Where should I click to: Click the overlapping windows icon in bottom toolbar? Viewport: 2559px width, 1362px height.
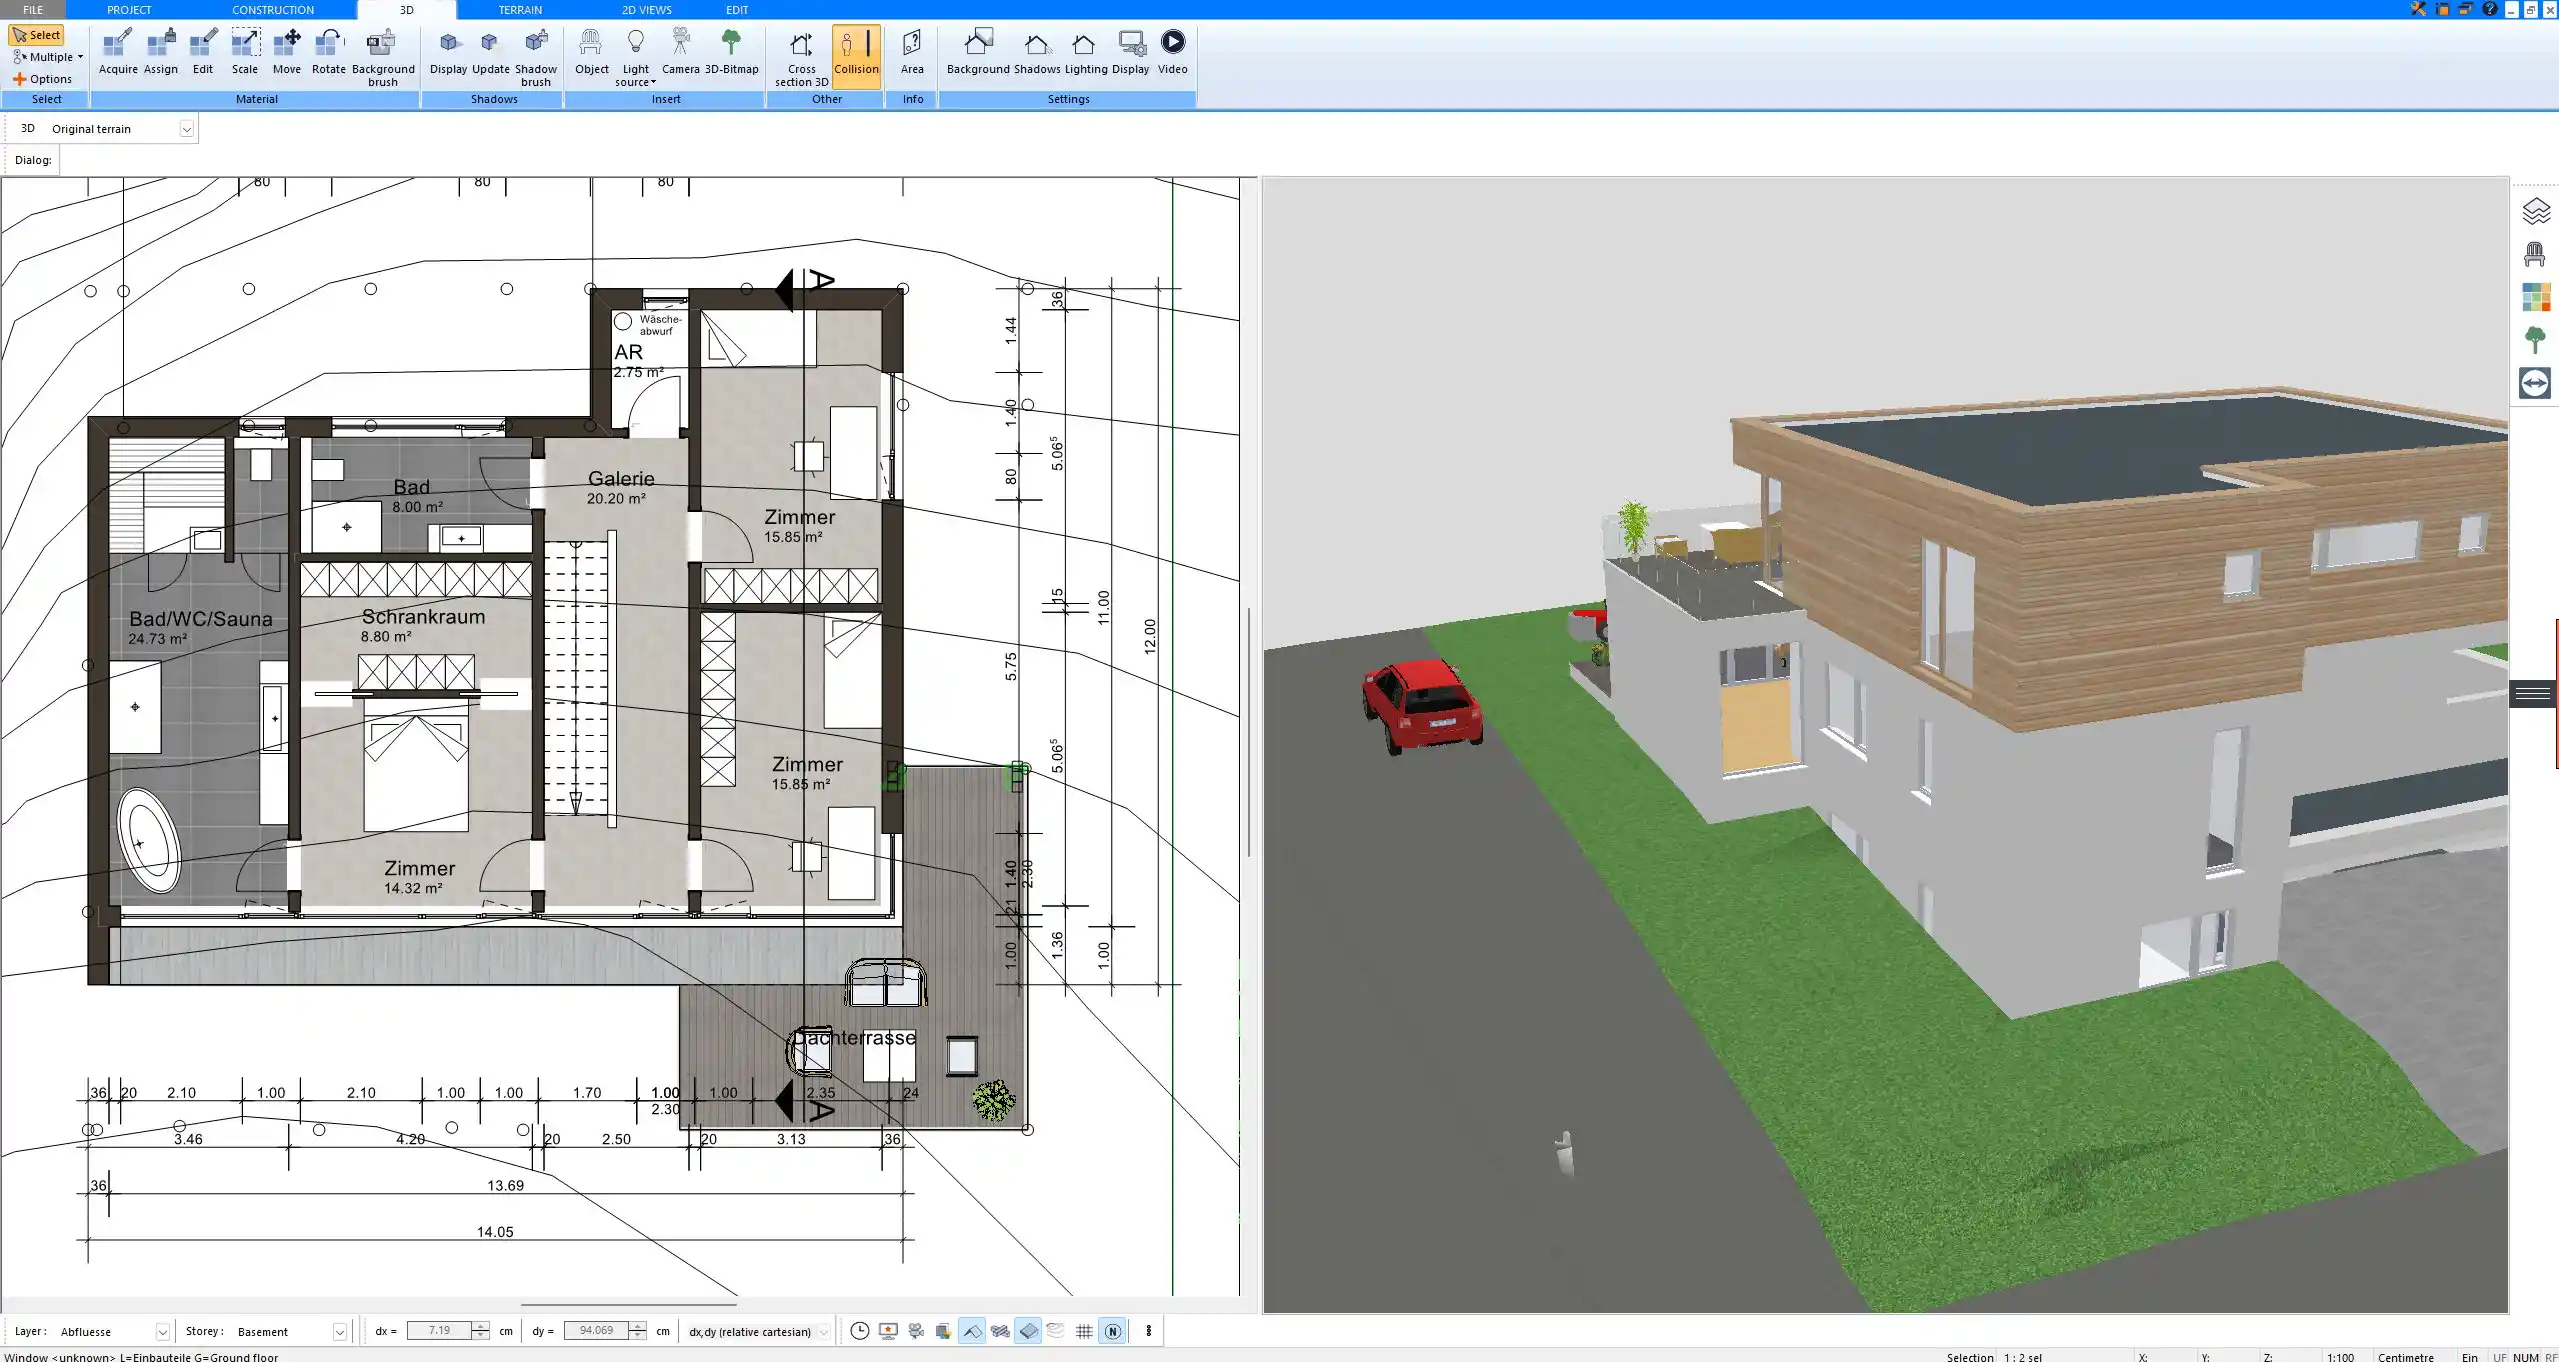943,1331
